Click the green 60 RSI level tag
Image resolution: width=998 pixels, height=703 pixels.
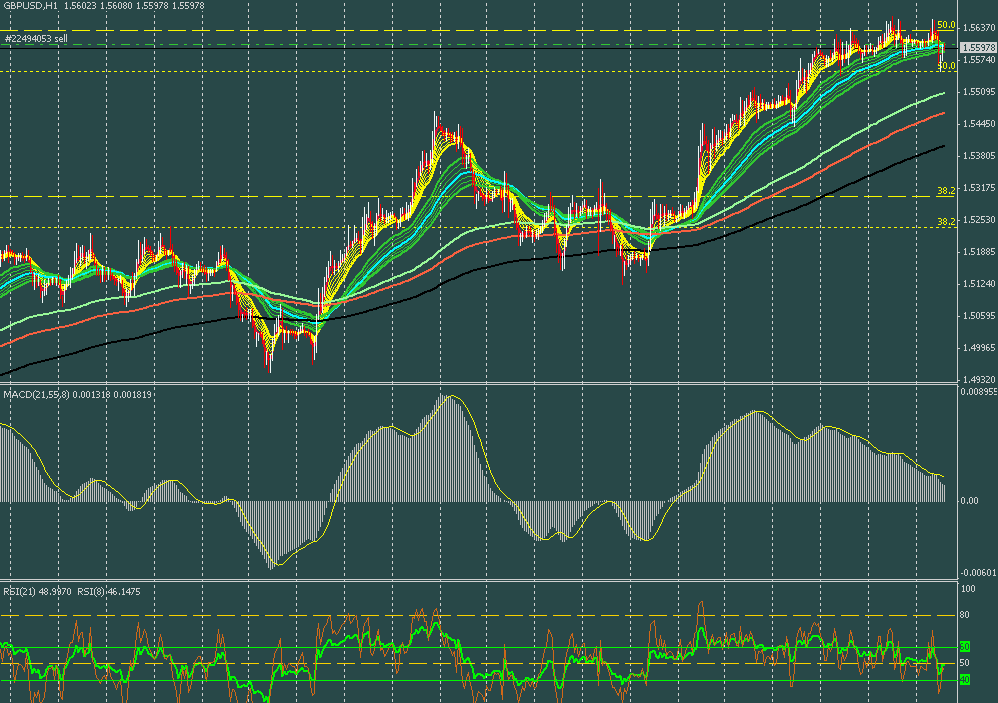point(965,646)
